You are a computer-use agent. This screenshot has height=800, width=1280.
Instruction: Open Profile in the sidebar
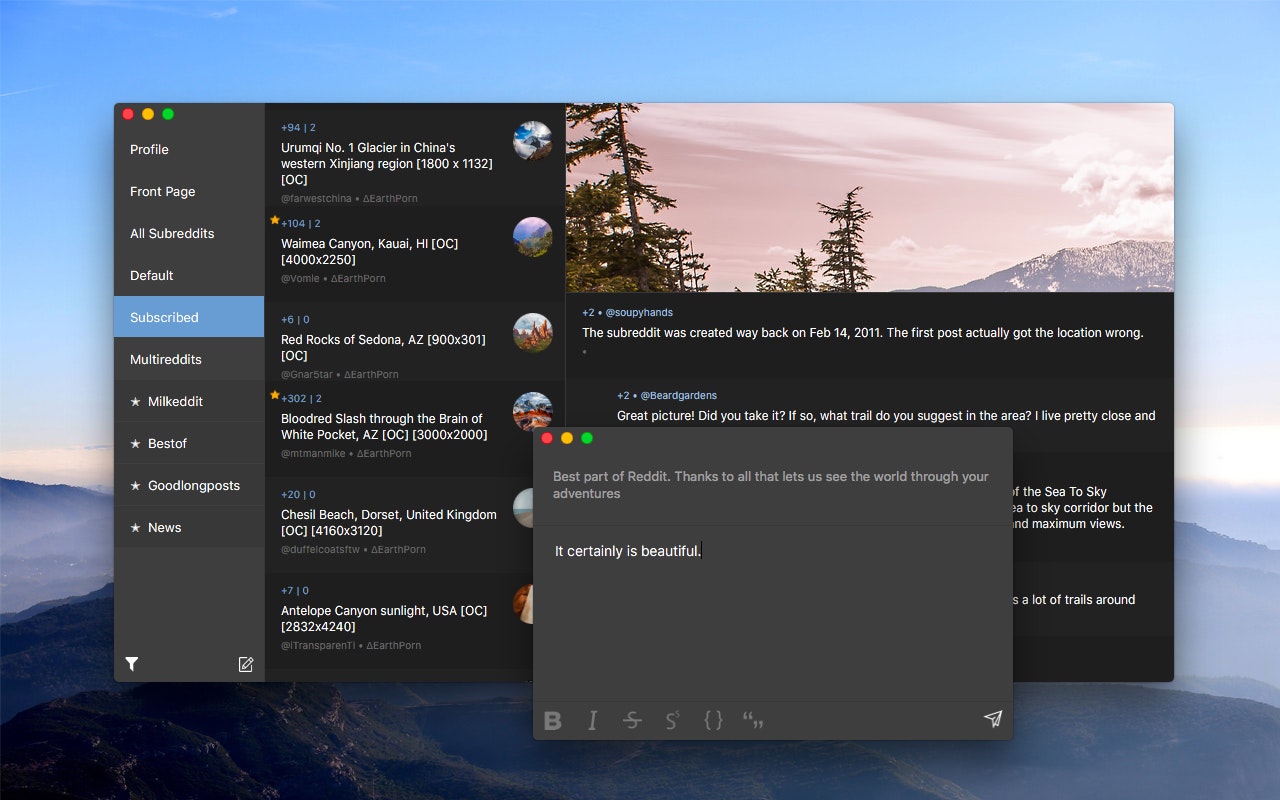click(189, 149)
